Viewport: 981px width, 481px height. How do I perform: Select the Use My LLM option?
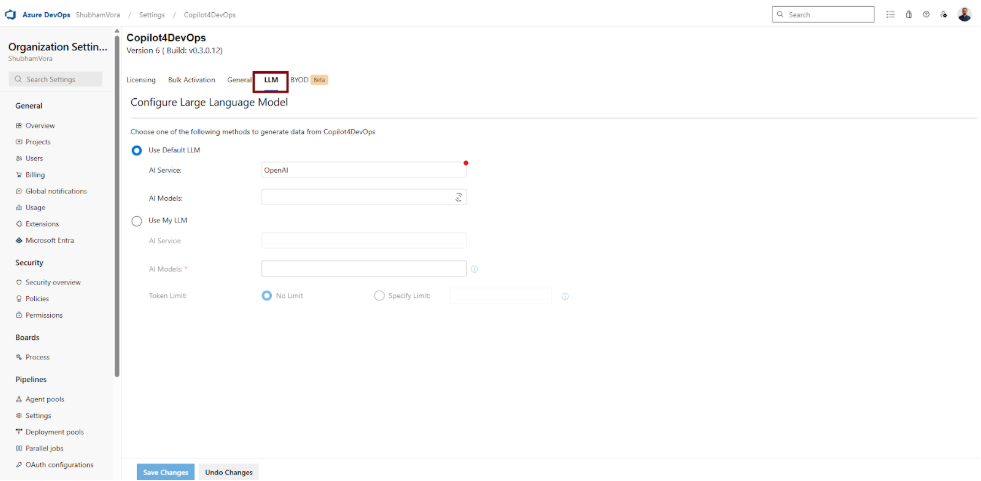coord(137,220)
